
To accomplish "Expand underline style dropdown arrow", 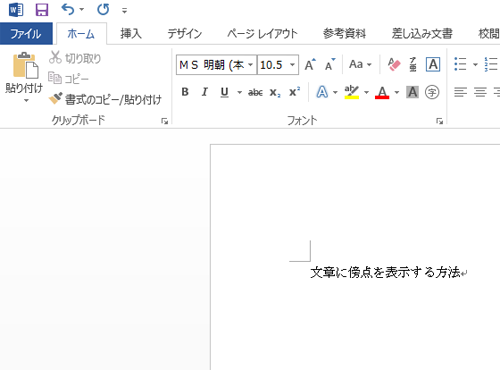I will [239, 92].
